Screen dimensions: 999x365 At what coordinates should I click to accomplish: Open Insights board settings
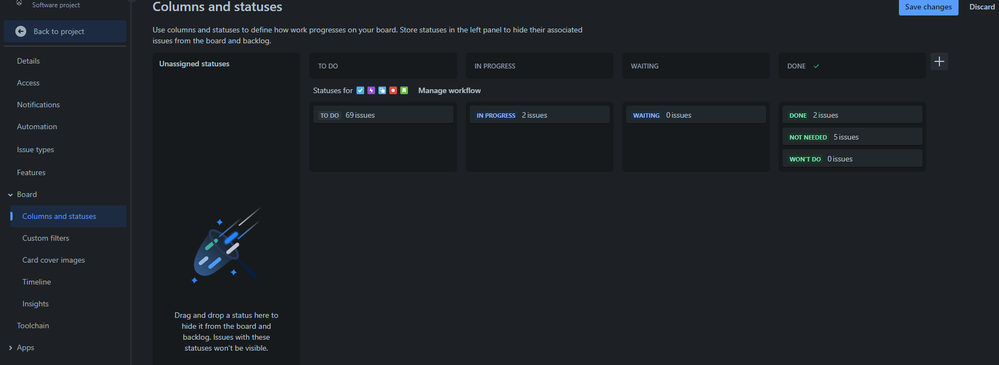(35, 304)
